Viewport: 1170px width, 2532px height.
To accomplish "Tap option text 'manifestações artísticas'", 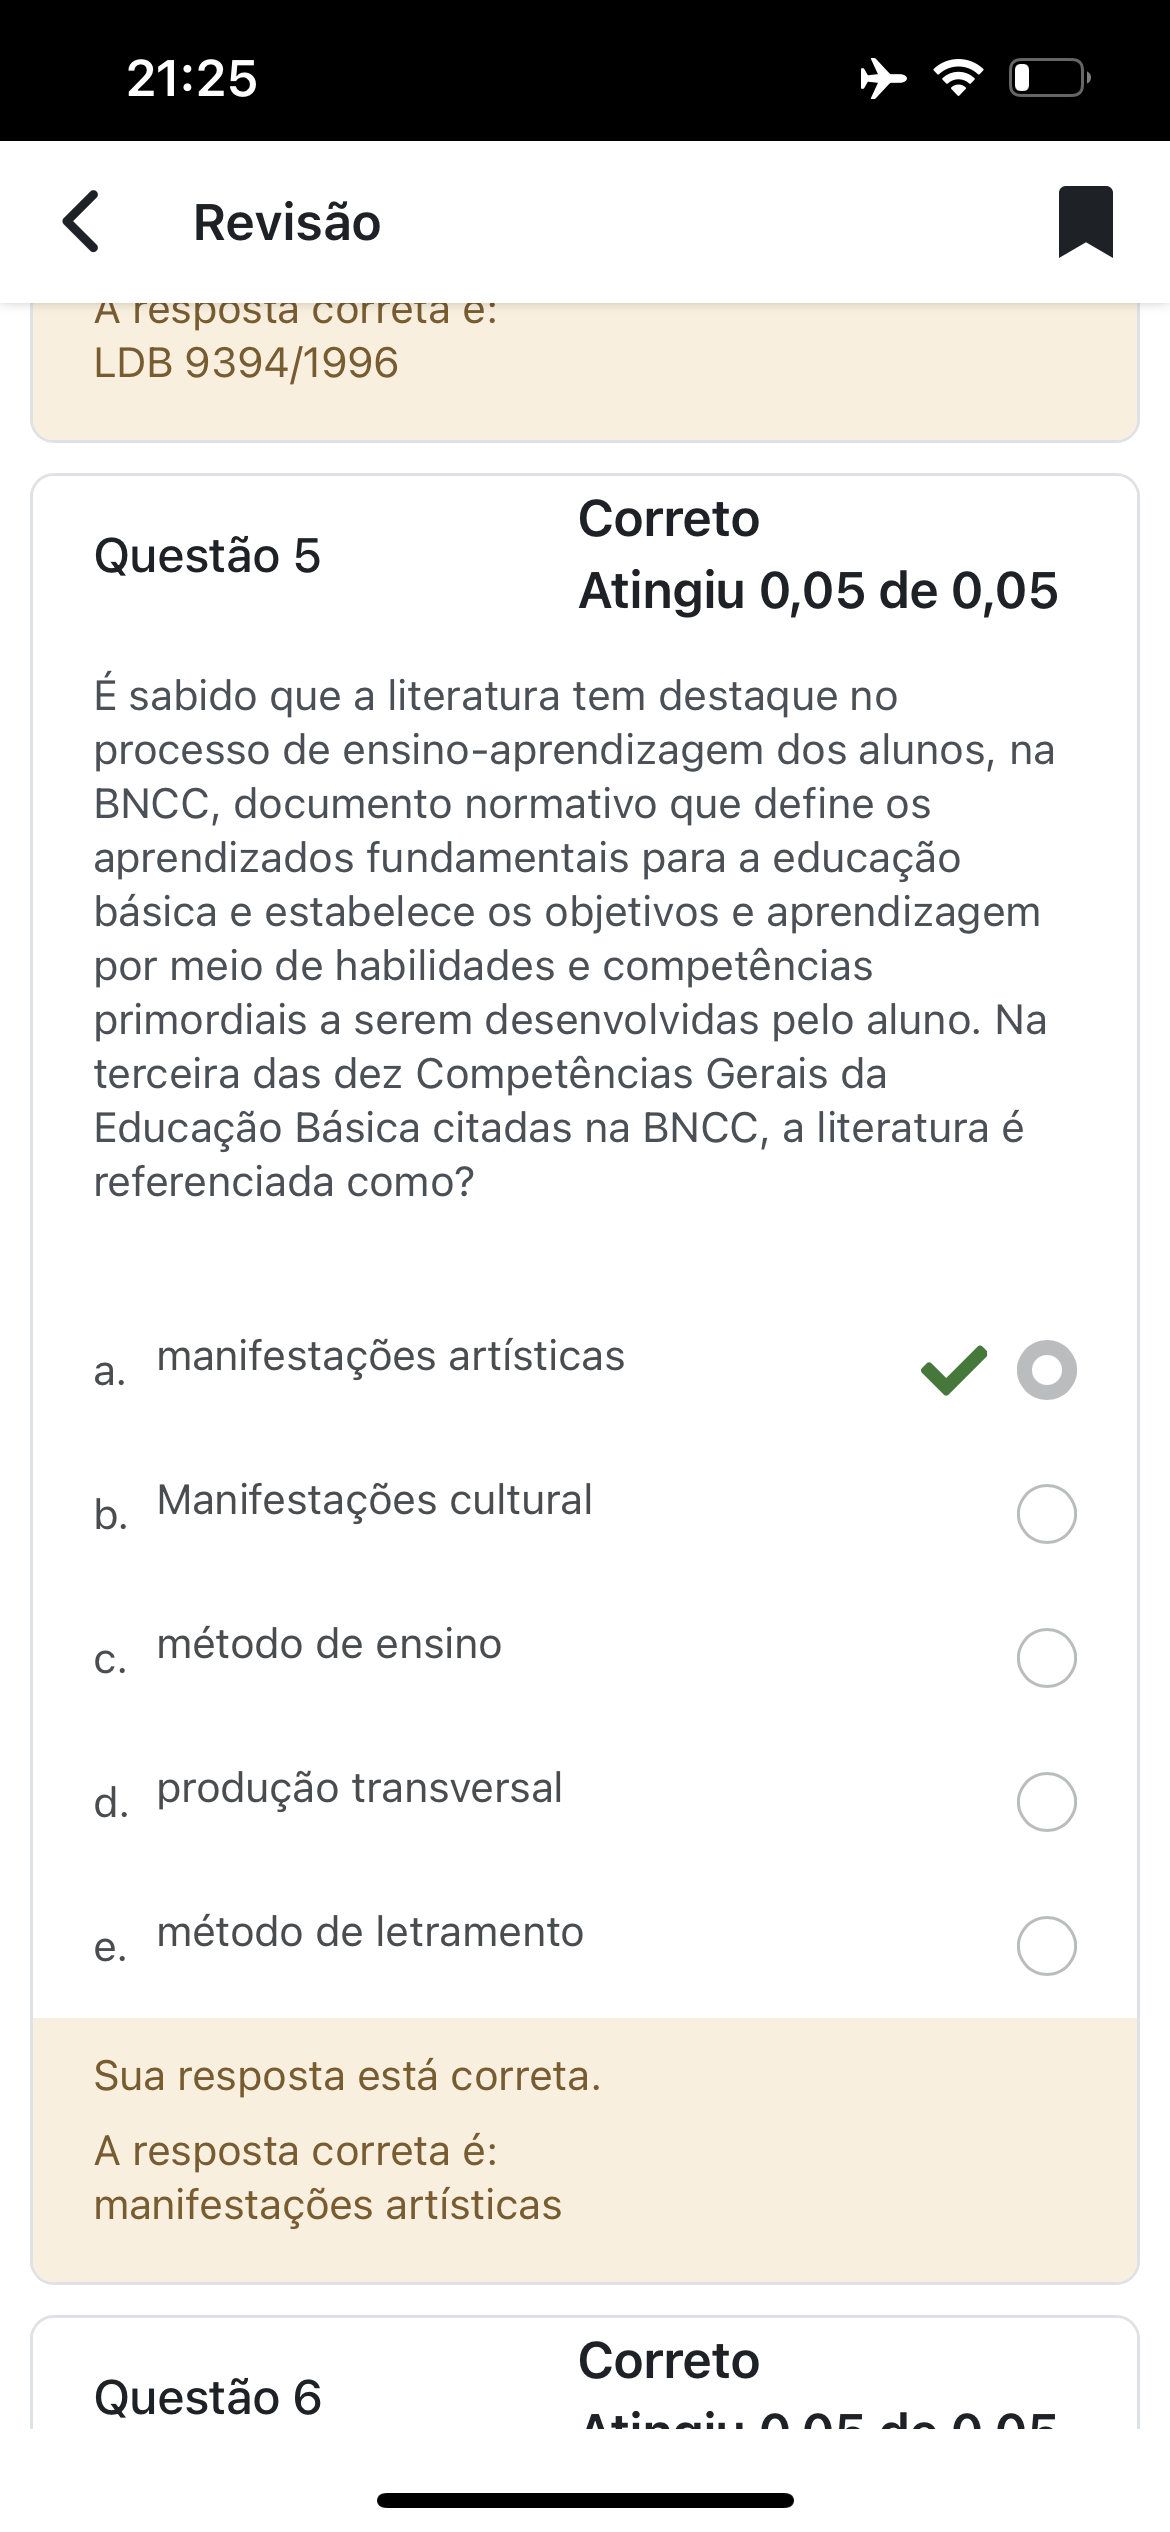I will point(390,1357).
